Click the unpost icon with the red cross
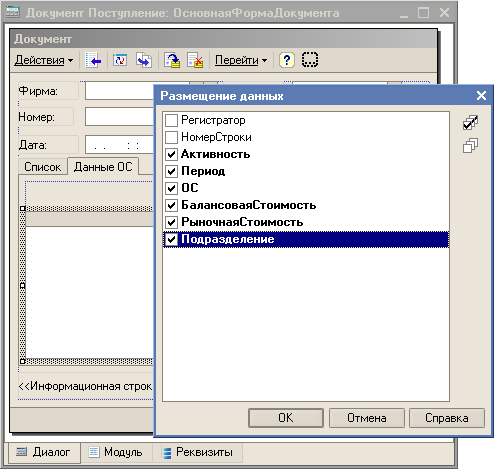Image resolution: width=494 pixels, height=469 pixels. 195,60
